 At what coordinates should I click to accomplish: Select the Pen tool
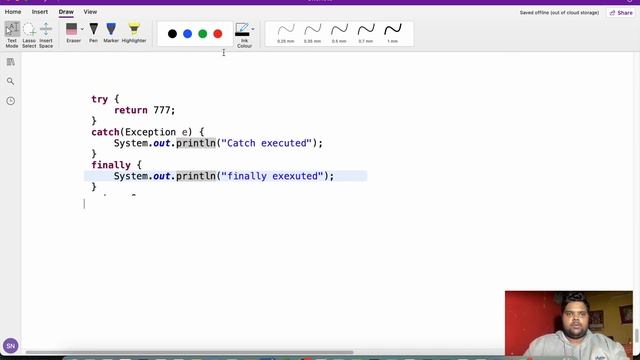point(93,33)
